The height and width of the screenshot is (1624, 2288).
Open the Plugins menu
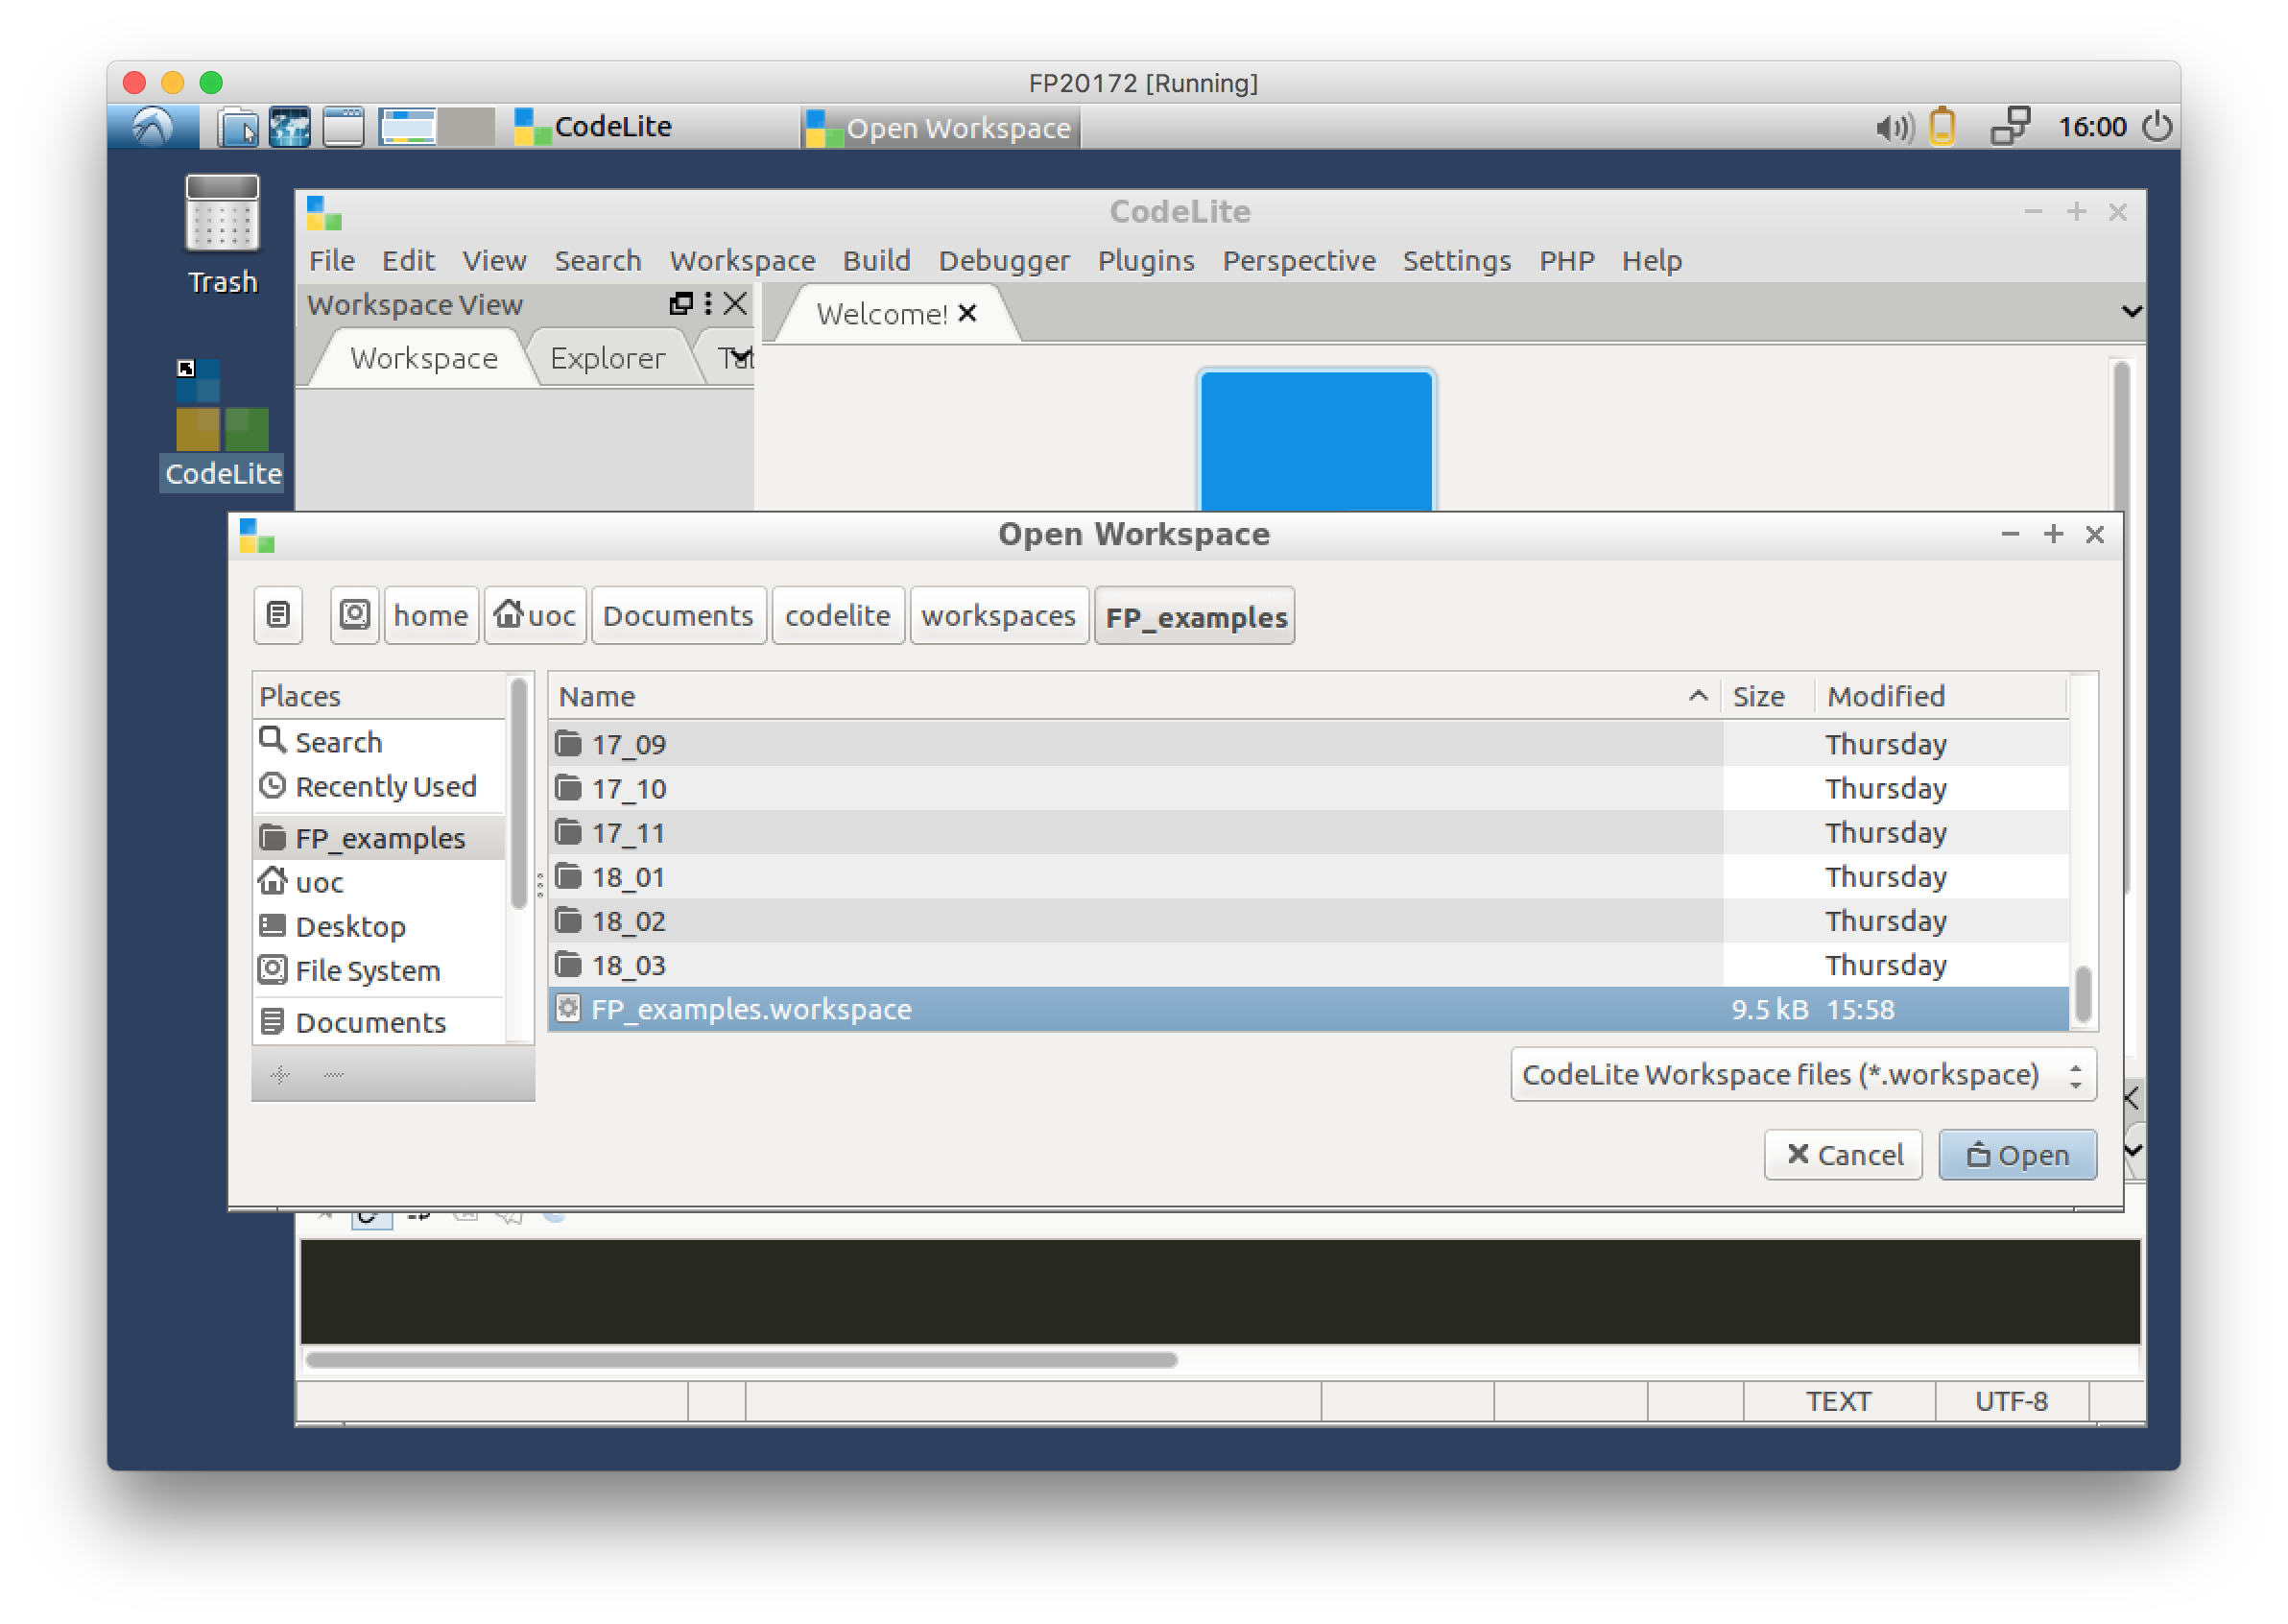coord(1145,261)
